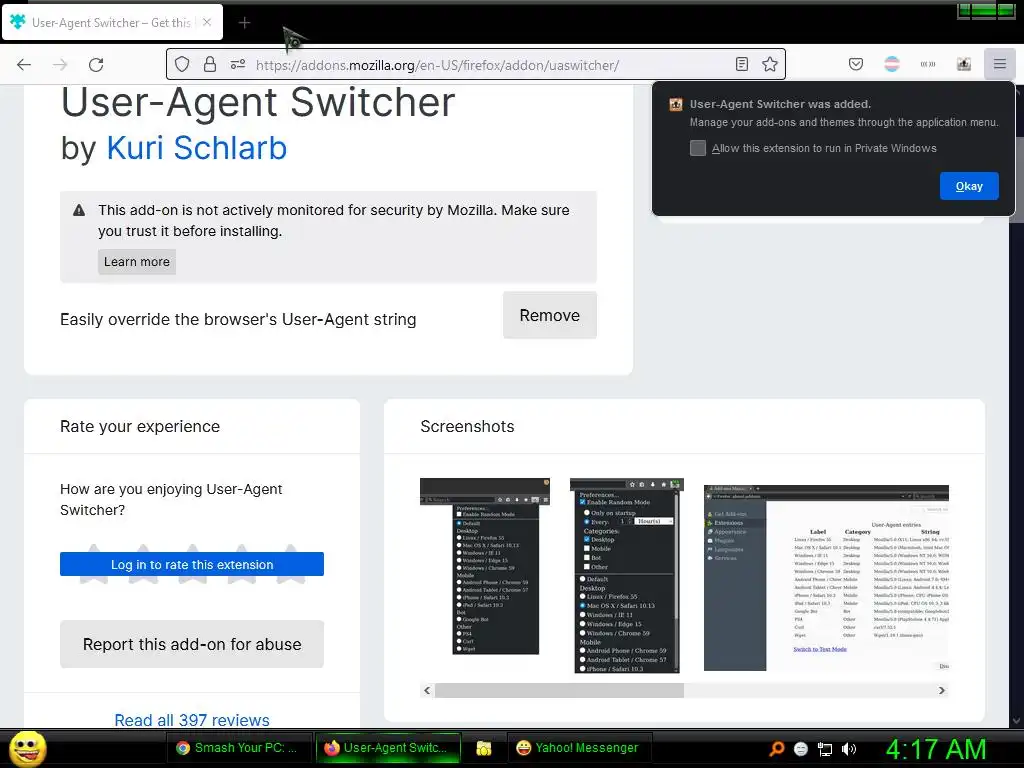
Task: Switch to User-Agent Switcher taskbar item
Action: pos(388,748)
